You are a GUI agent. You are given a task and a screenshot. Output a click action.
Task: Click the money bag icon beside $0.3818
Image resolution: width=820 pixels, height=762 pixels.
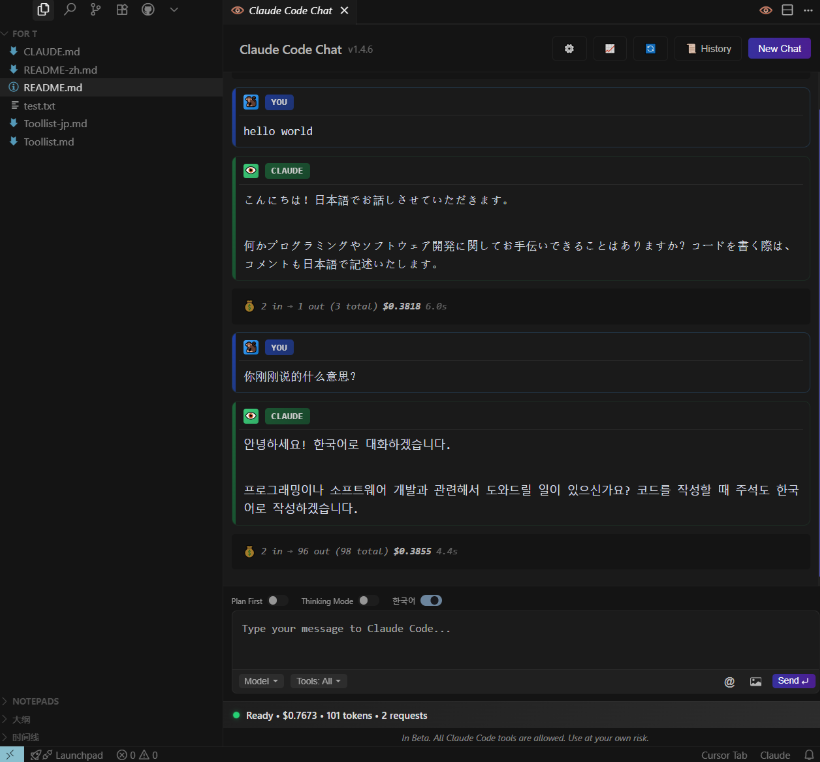(x=249, y=306)
